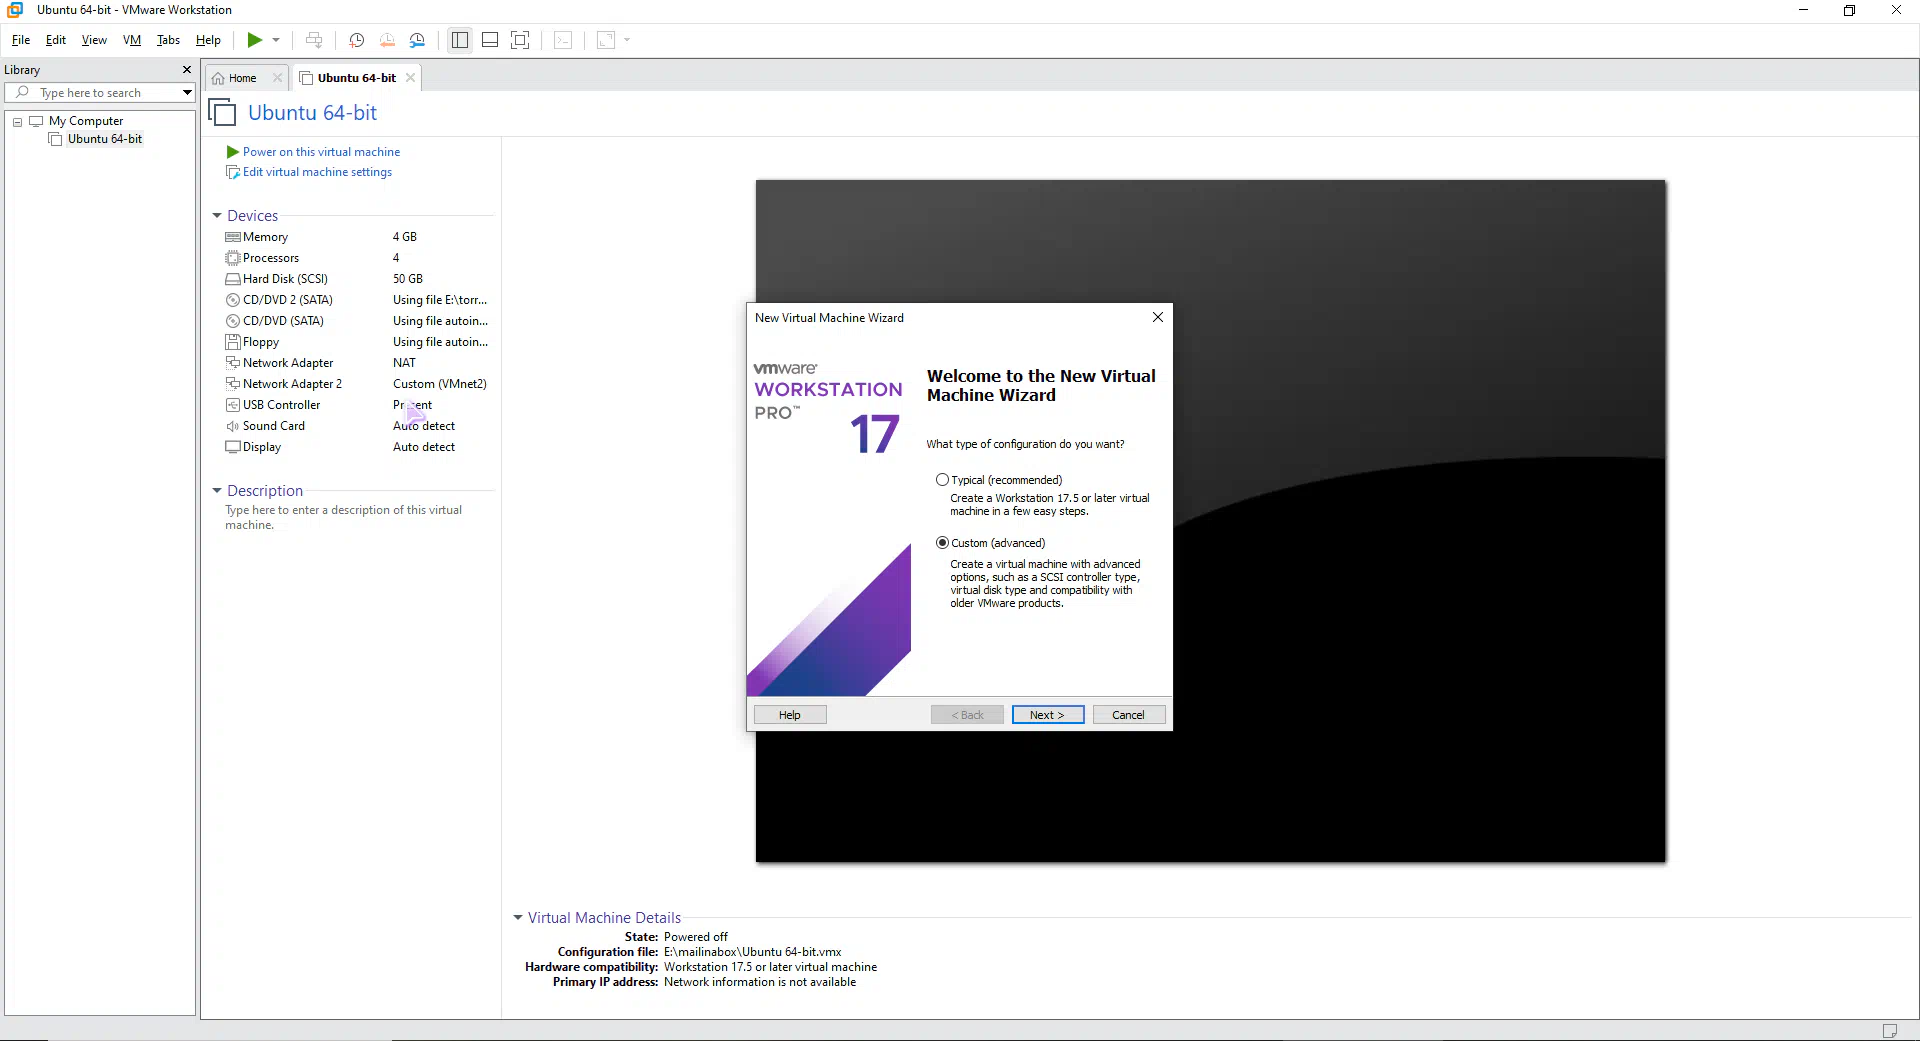Toggle the library sidebar toolbar icon
Image resolution: width=1920 pixels, height=1041 pixels.
pos(460,40)
